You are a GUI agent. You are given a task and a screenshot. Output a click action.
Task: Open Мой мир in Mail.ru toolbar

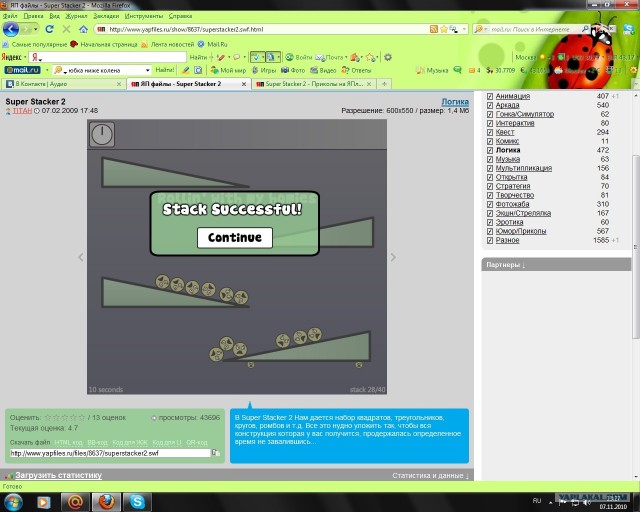228,70
